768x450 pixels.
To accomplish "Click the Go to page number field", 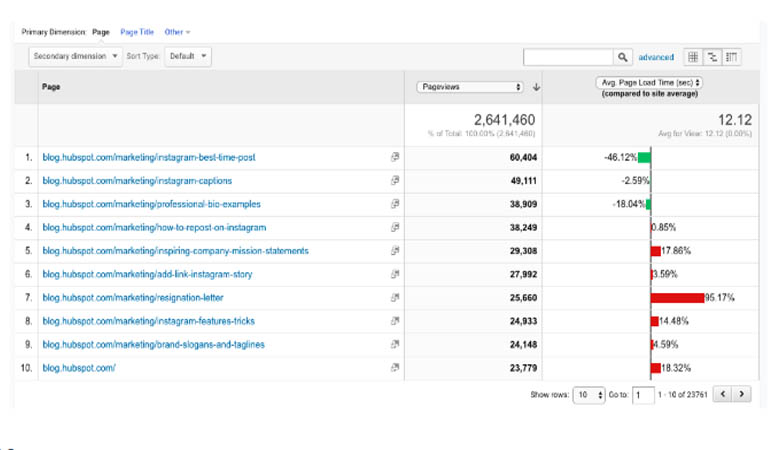I will coord(643,395).
